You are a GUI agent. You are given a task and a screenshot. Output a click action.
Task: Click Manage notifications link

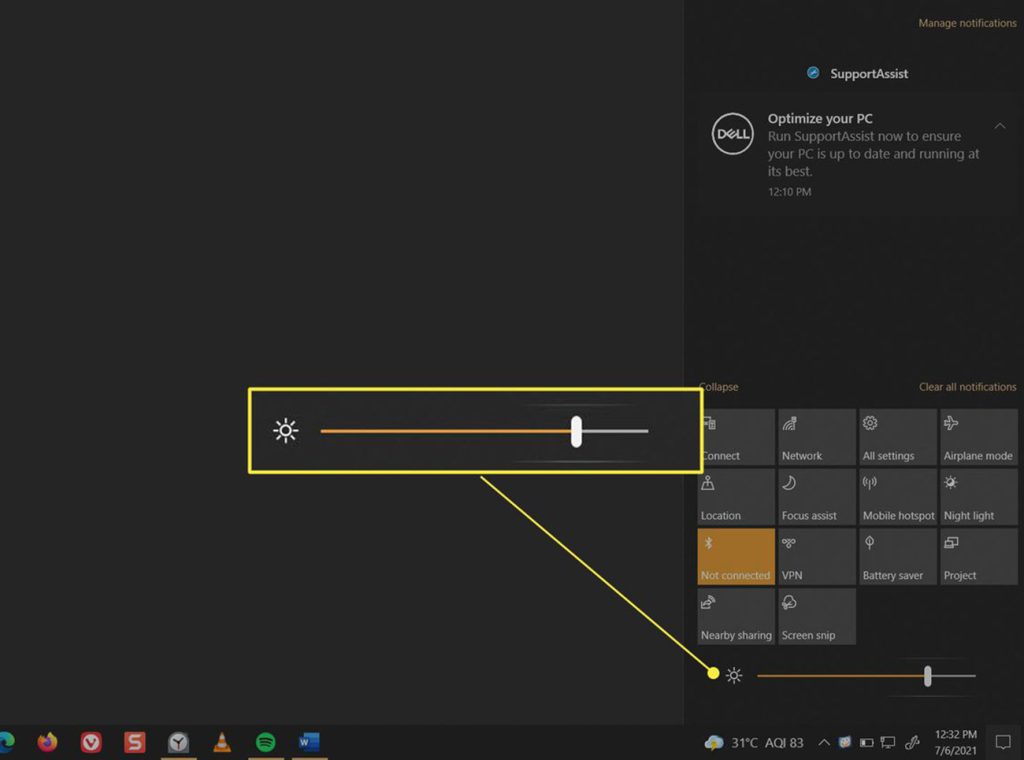[967, 23]
